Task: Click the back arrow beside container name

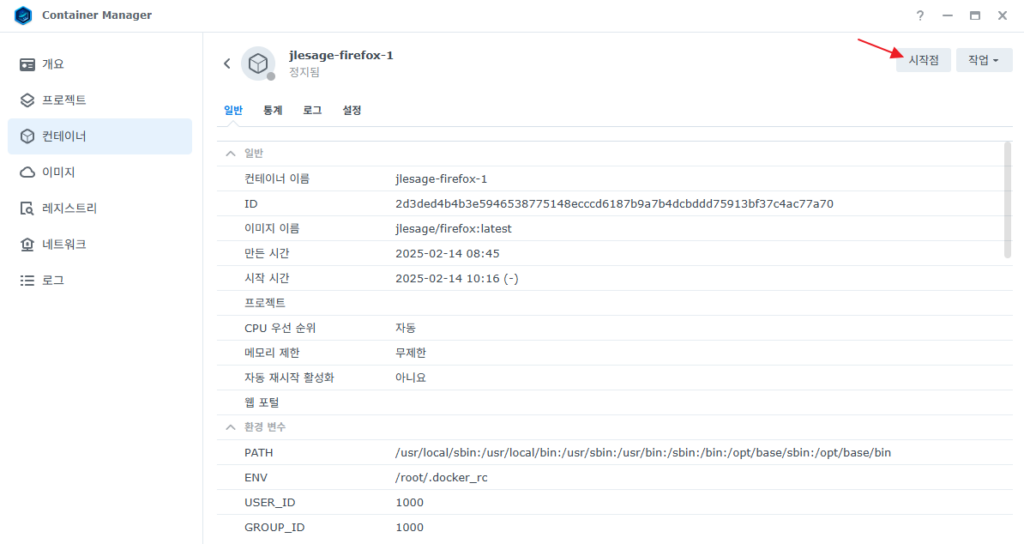Action: point(227,63)
